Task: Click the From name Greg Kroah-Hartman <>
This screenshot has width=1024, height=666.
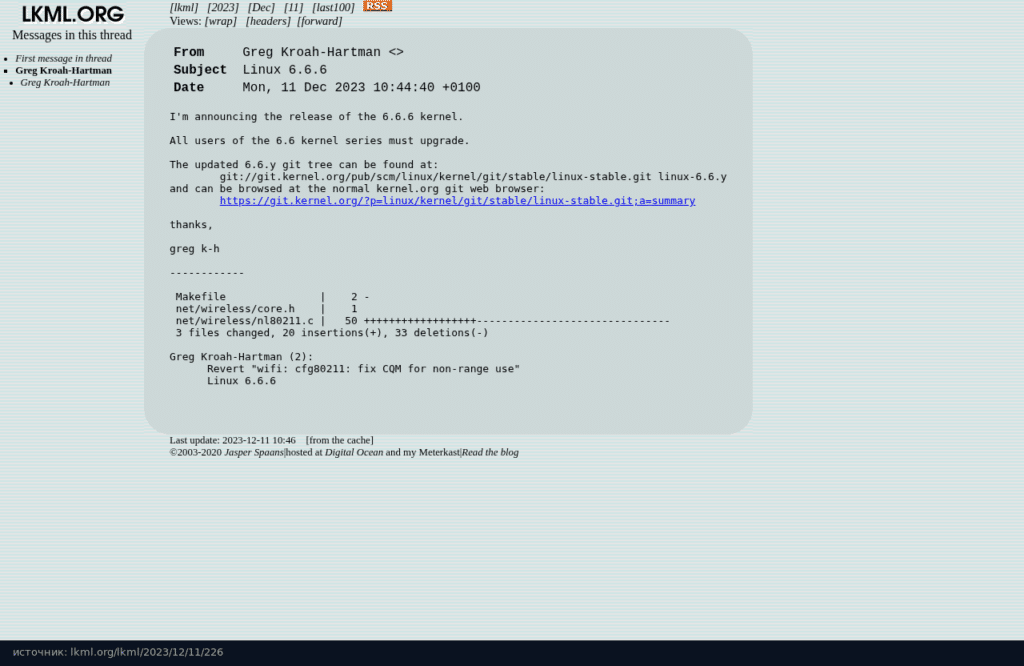Action: pyautogui.click(x=323, y=52)
